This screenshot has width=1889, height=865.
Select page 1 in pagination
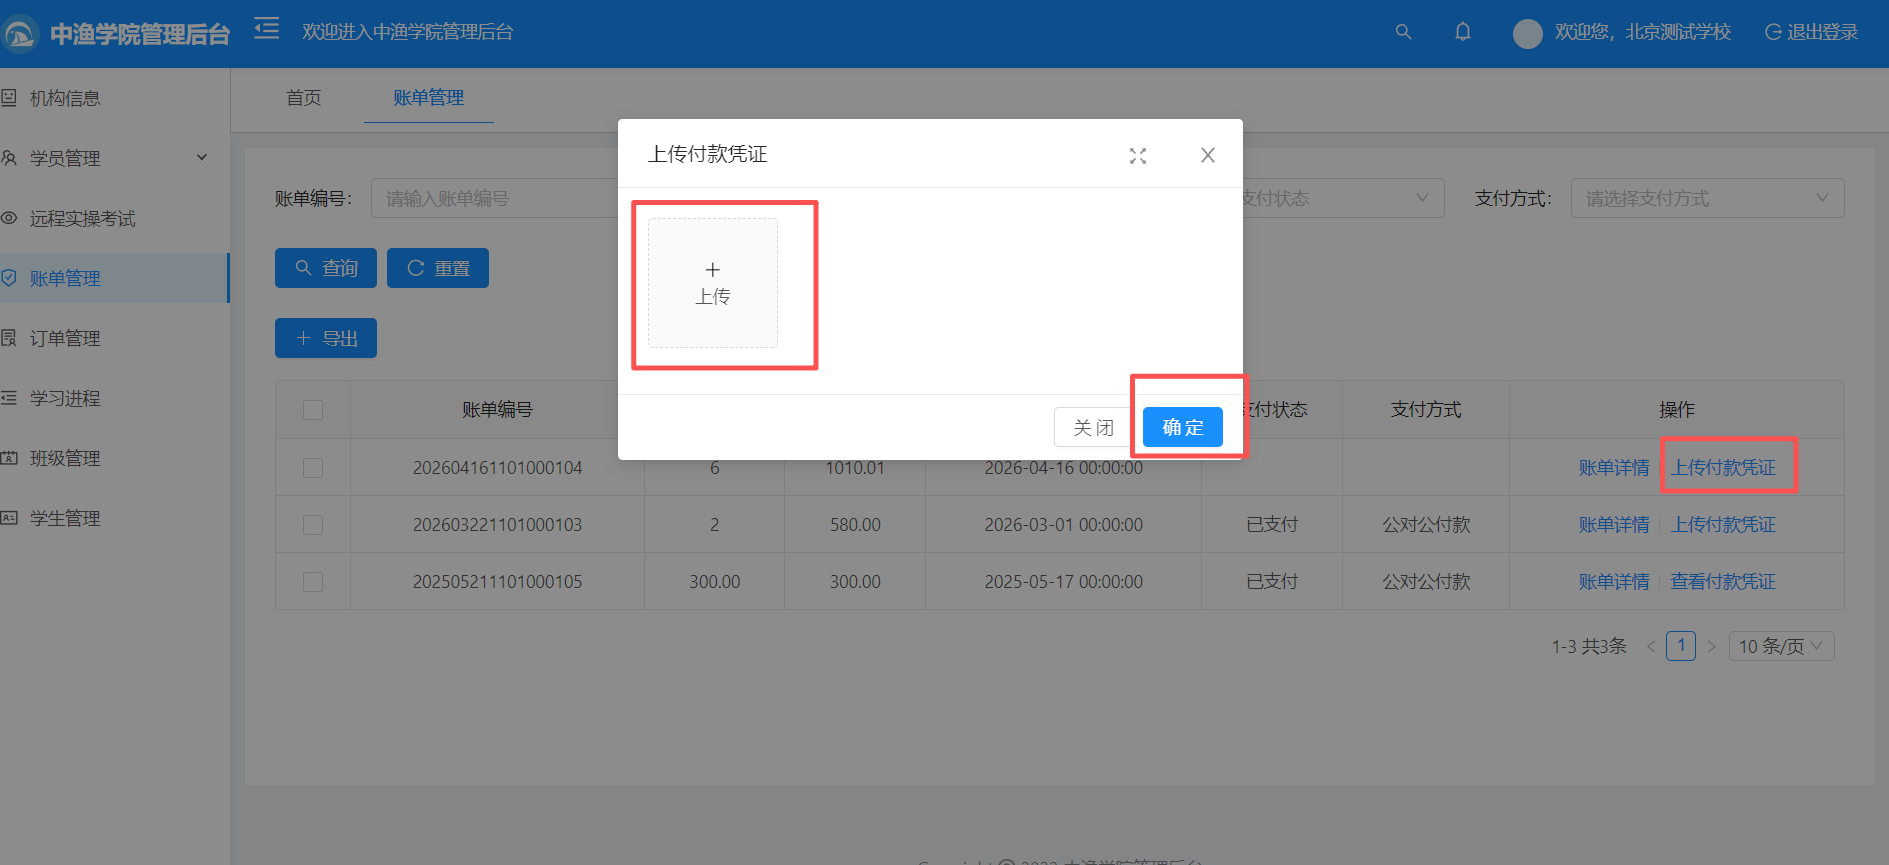coord(1681,646)
